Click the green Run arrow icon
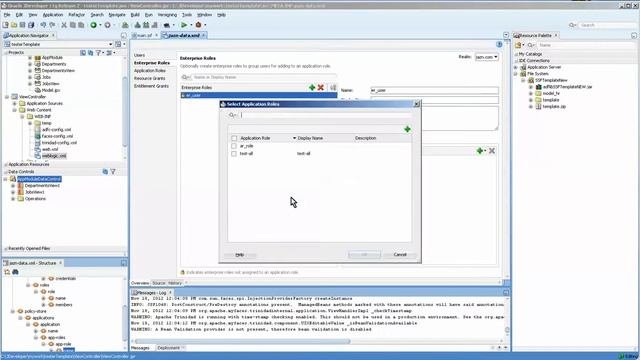Screen dimensions: 640x360 tap(184, 25)
